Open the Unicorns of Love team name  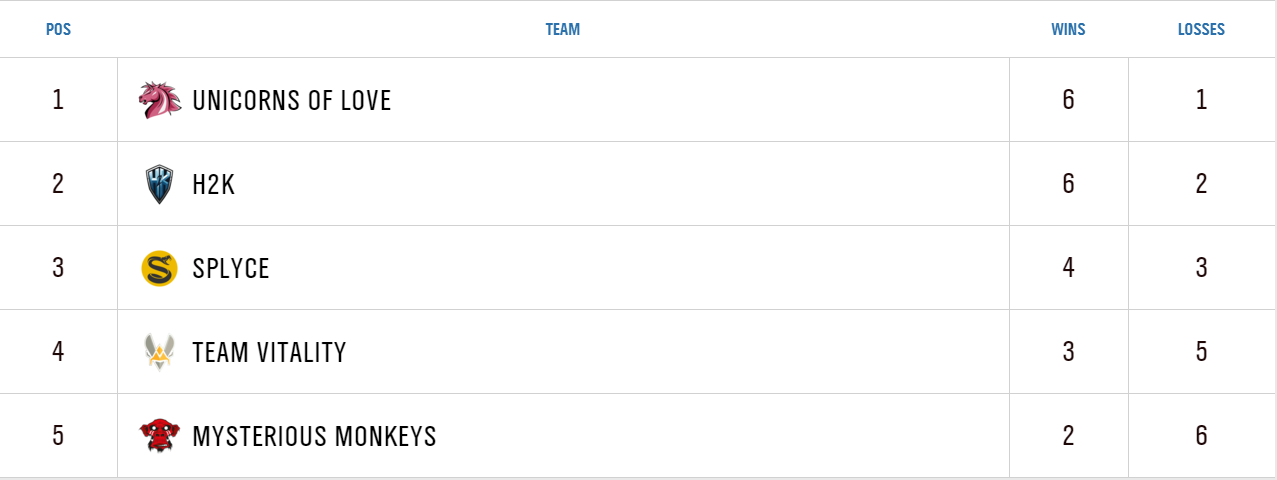(291, 100)
